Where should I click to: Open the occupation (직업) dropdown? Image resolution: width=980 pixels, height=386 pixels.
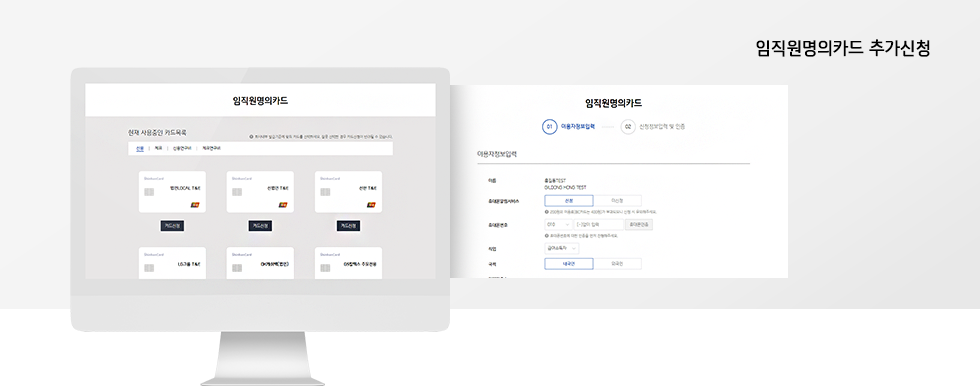(562, 249)
